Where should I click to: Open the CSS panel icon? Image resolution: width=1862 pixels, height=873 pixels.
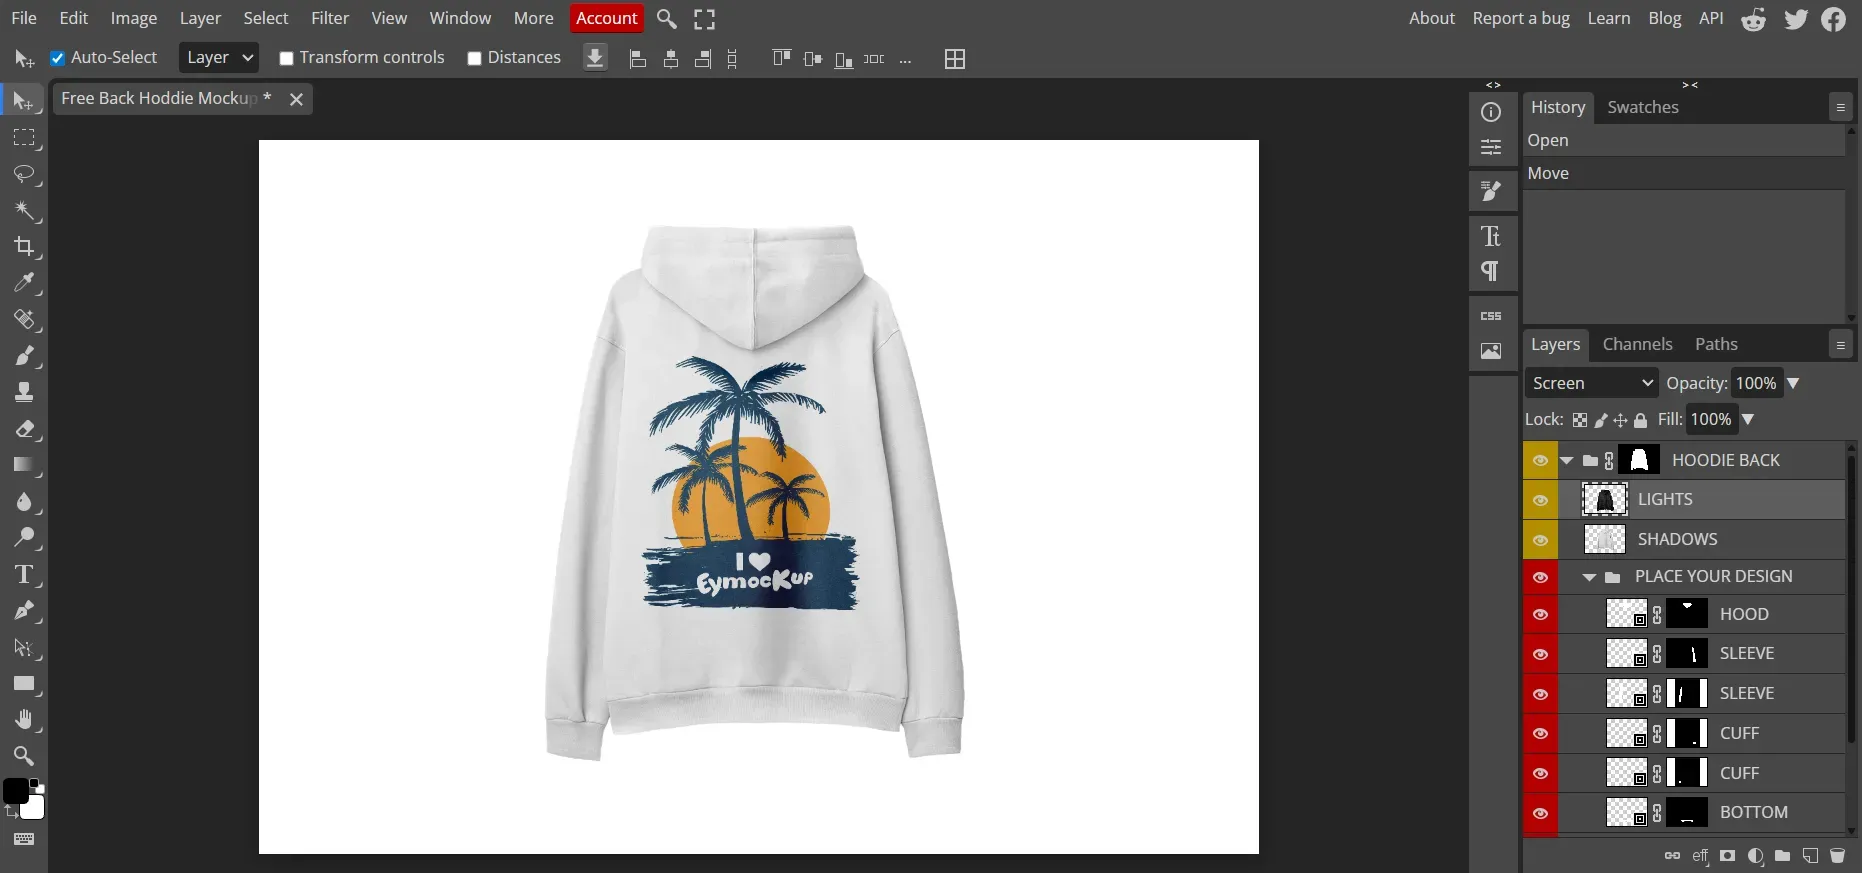[1491, 316]
